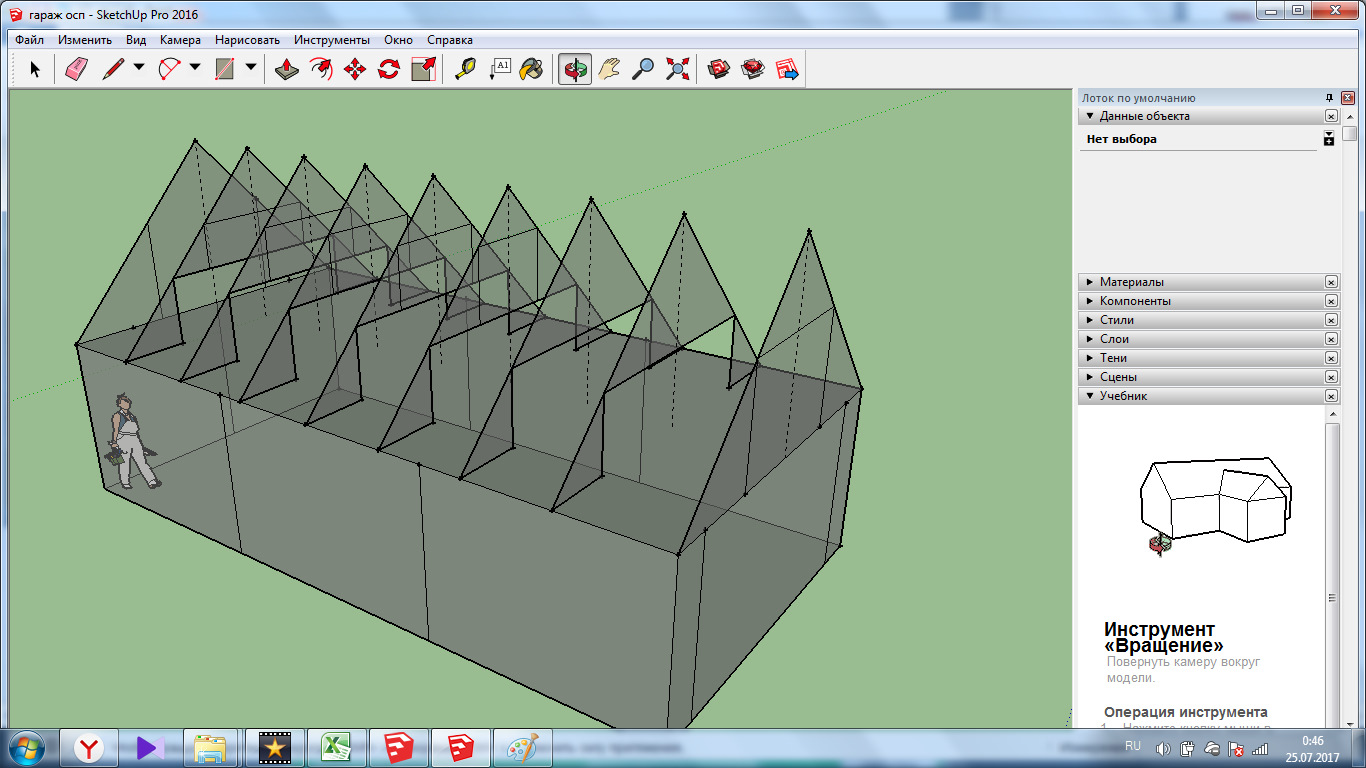The image size is (1366, 768).
Task: Expand the Сцены panel
Action: pos(1090,377)
